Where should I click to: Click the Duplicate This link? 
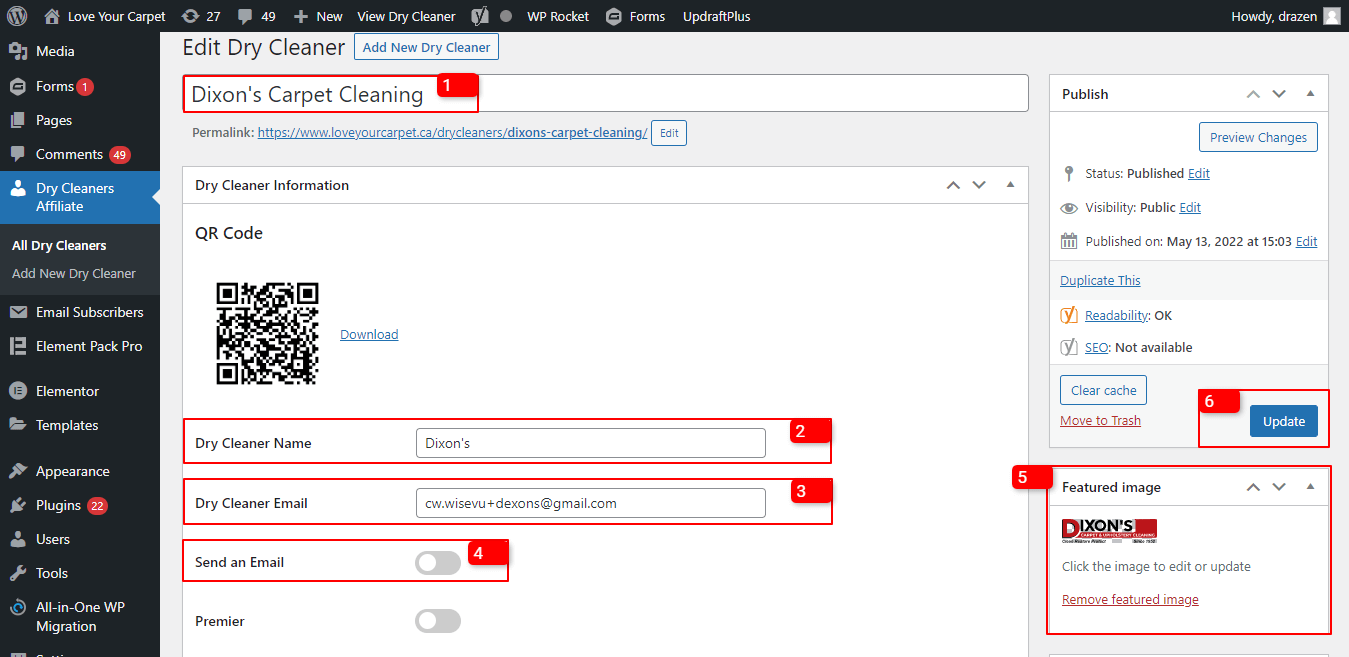tap(1100, 280)
